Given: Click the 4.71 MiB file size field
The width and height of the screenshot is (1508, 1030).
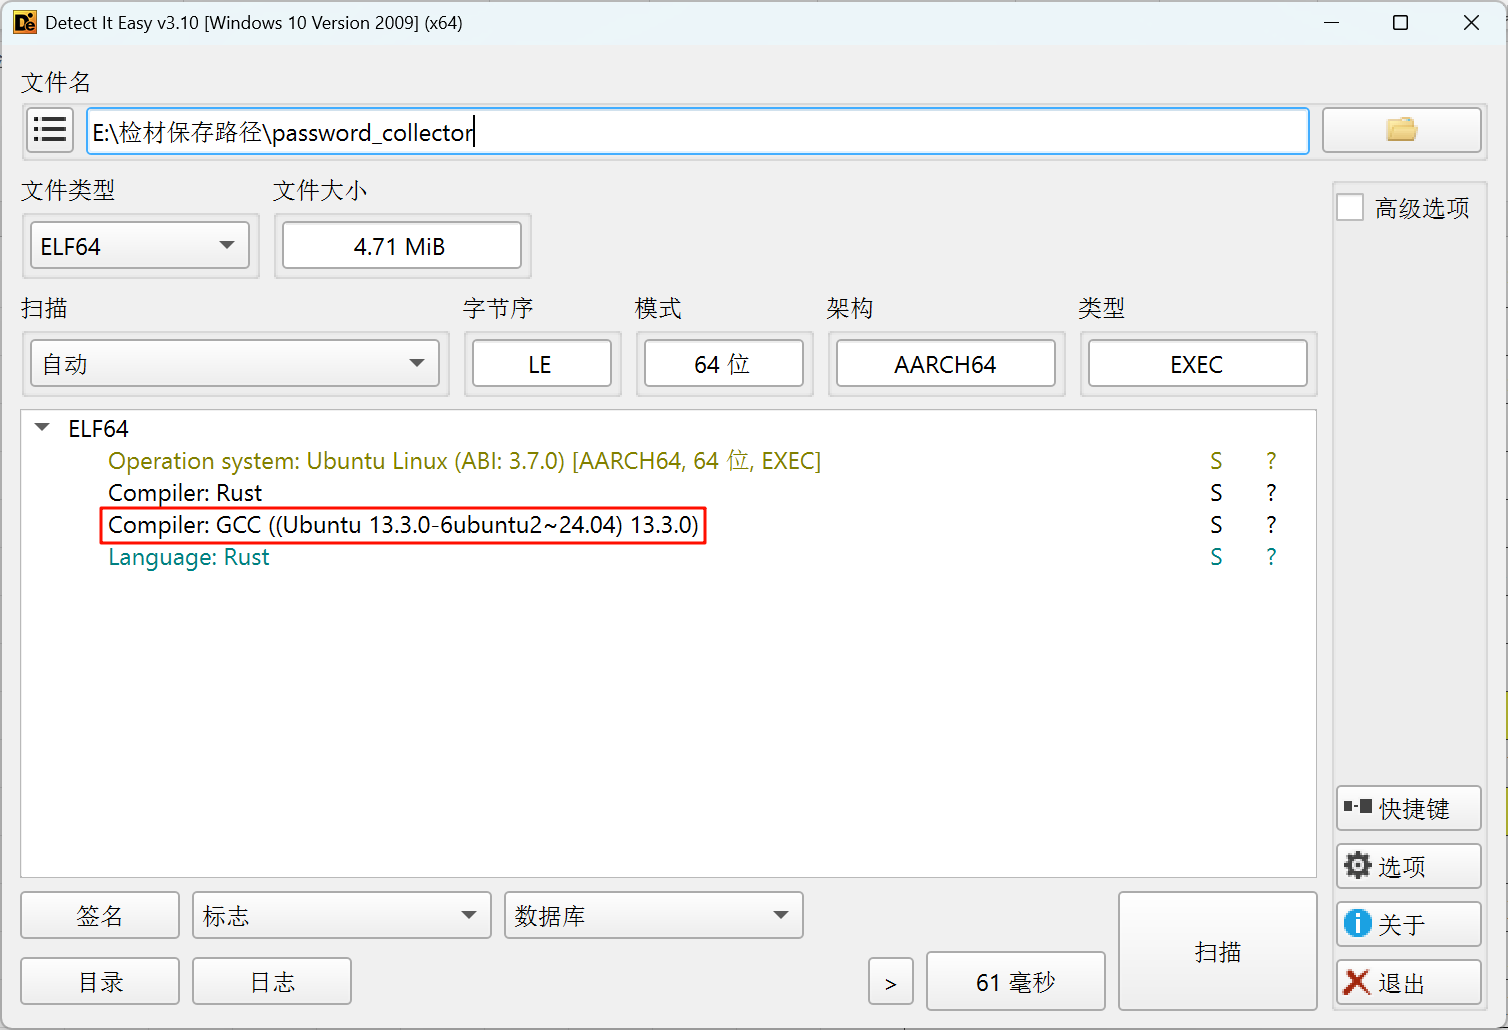Looking at the screenshot, I should click(402, 245).
